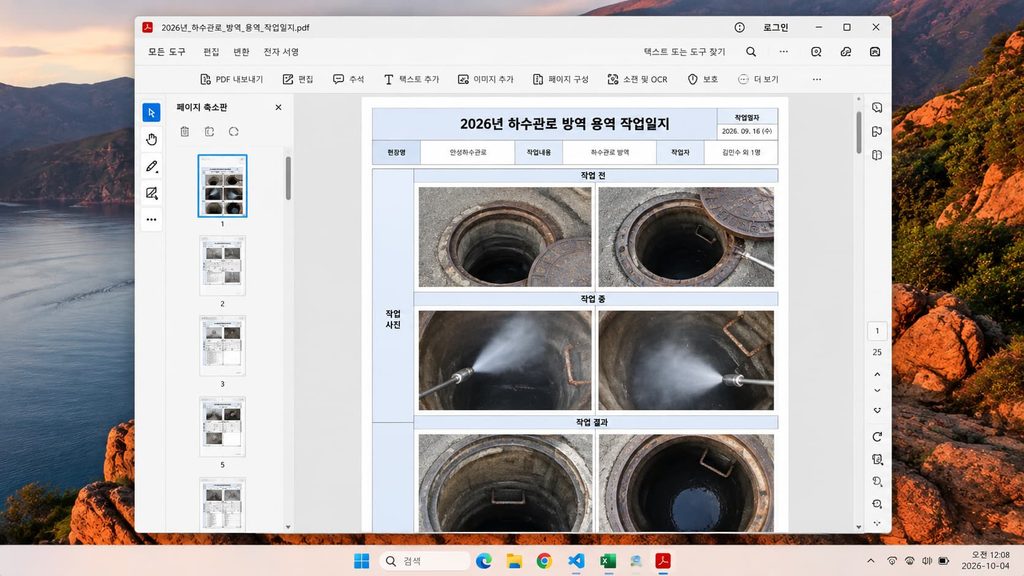Open Visual Studio Code from taskbar

576,561
